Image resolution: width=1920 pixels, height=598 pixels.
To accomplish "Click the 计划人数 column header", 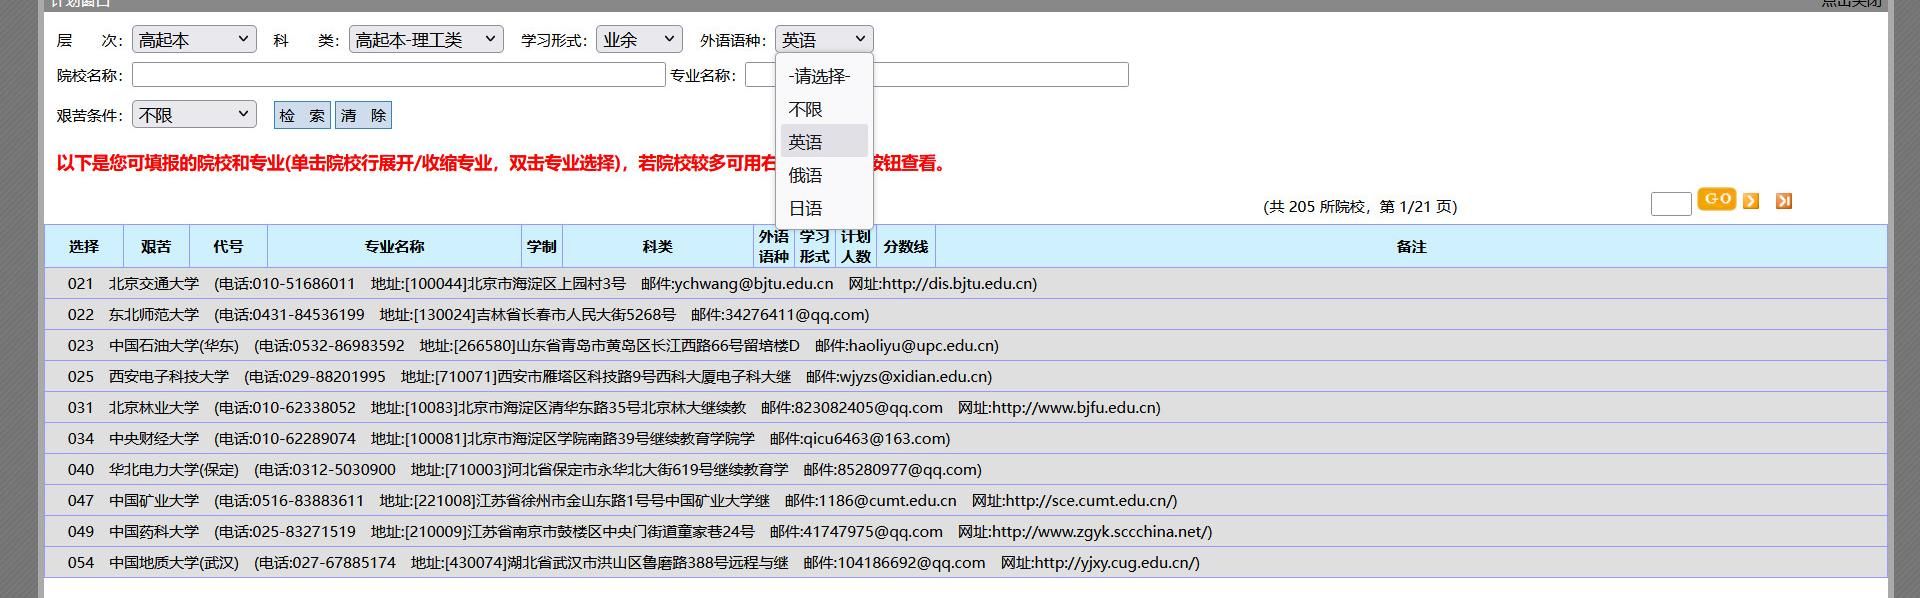I will pos(856,246).
